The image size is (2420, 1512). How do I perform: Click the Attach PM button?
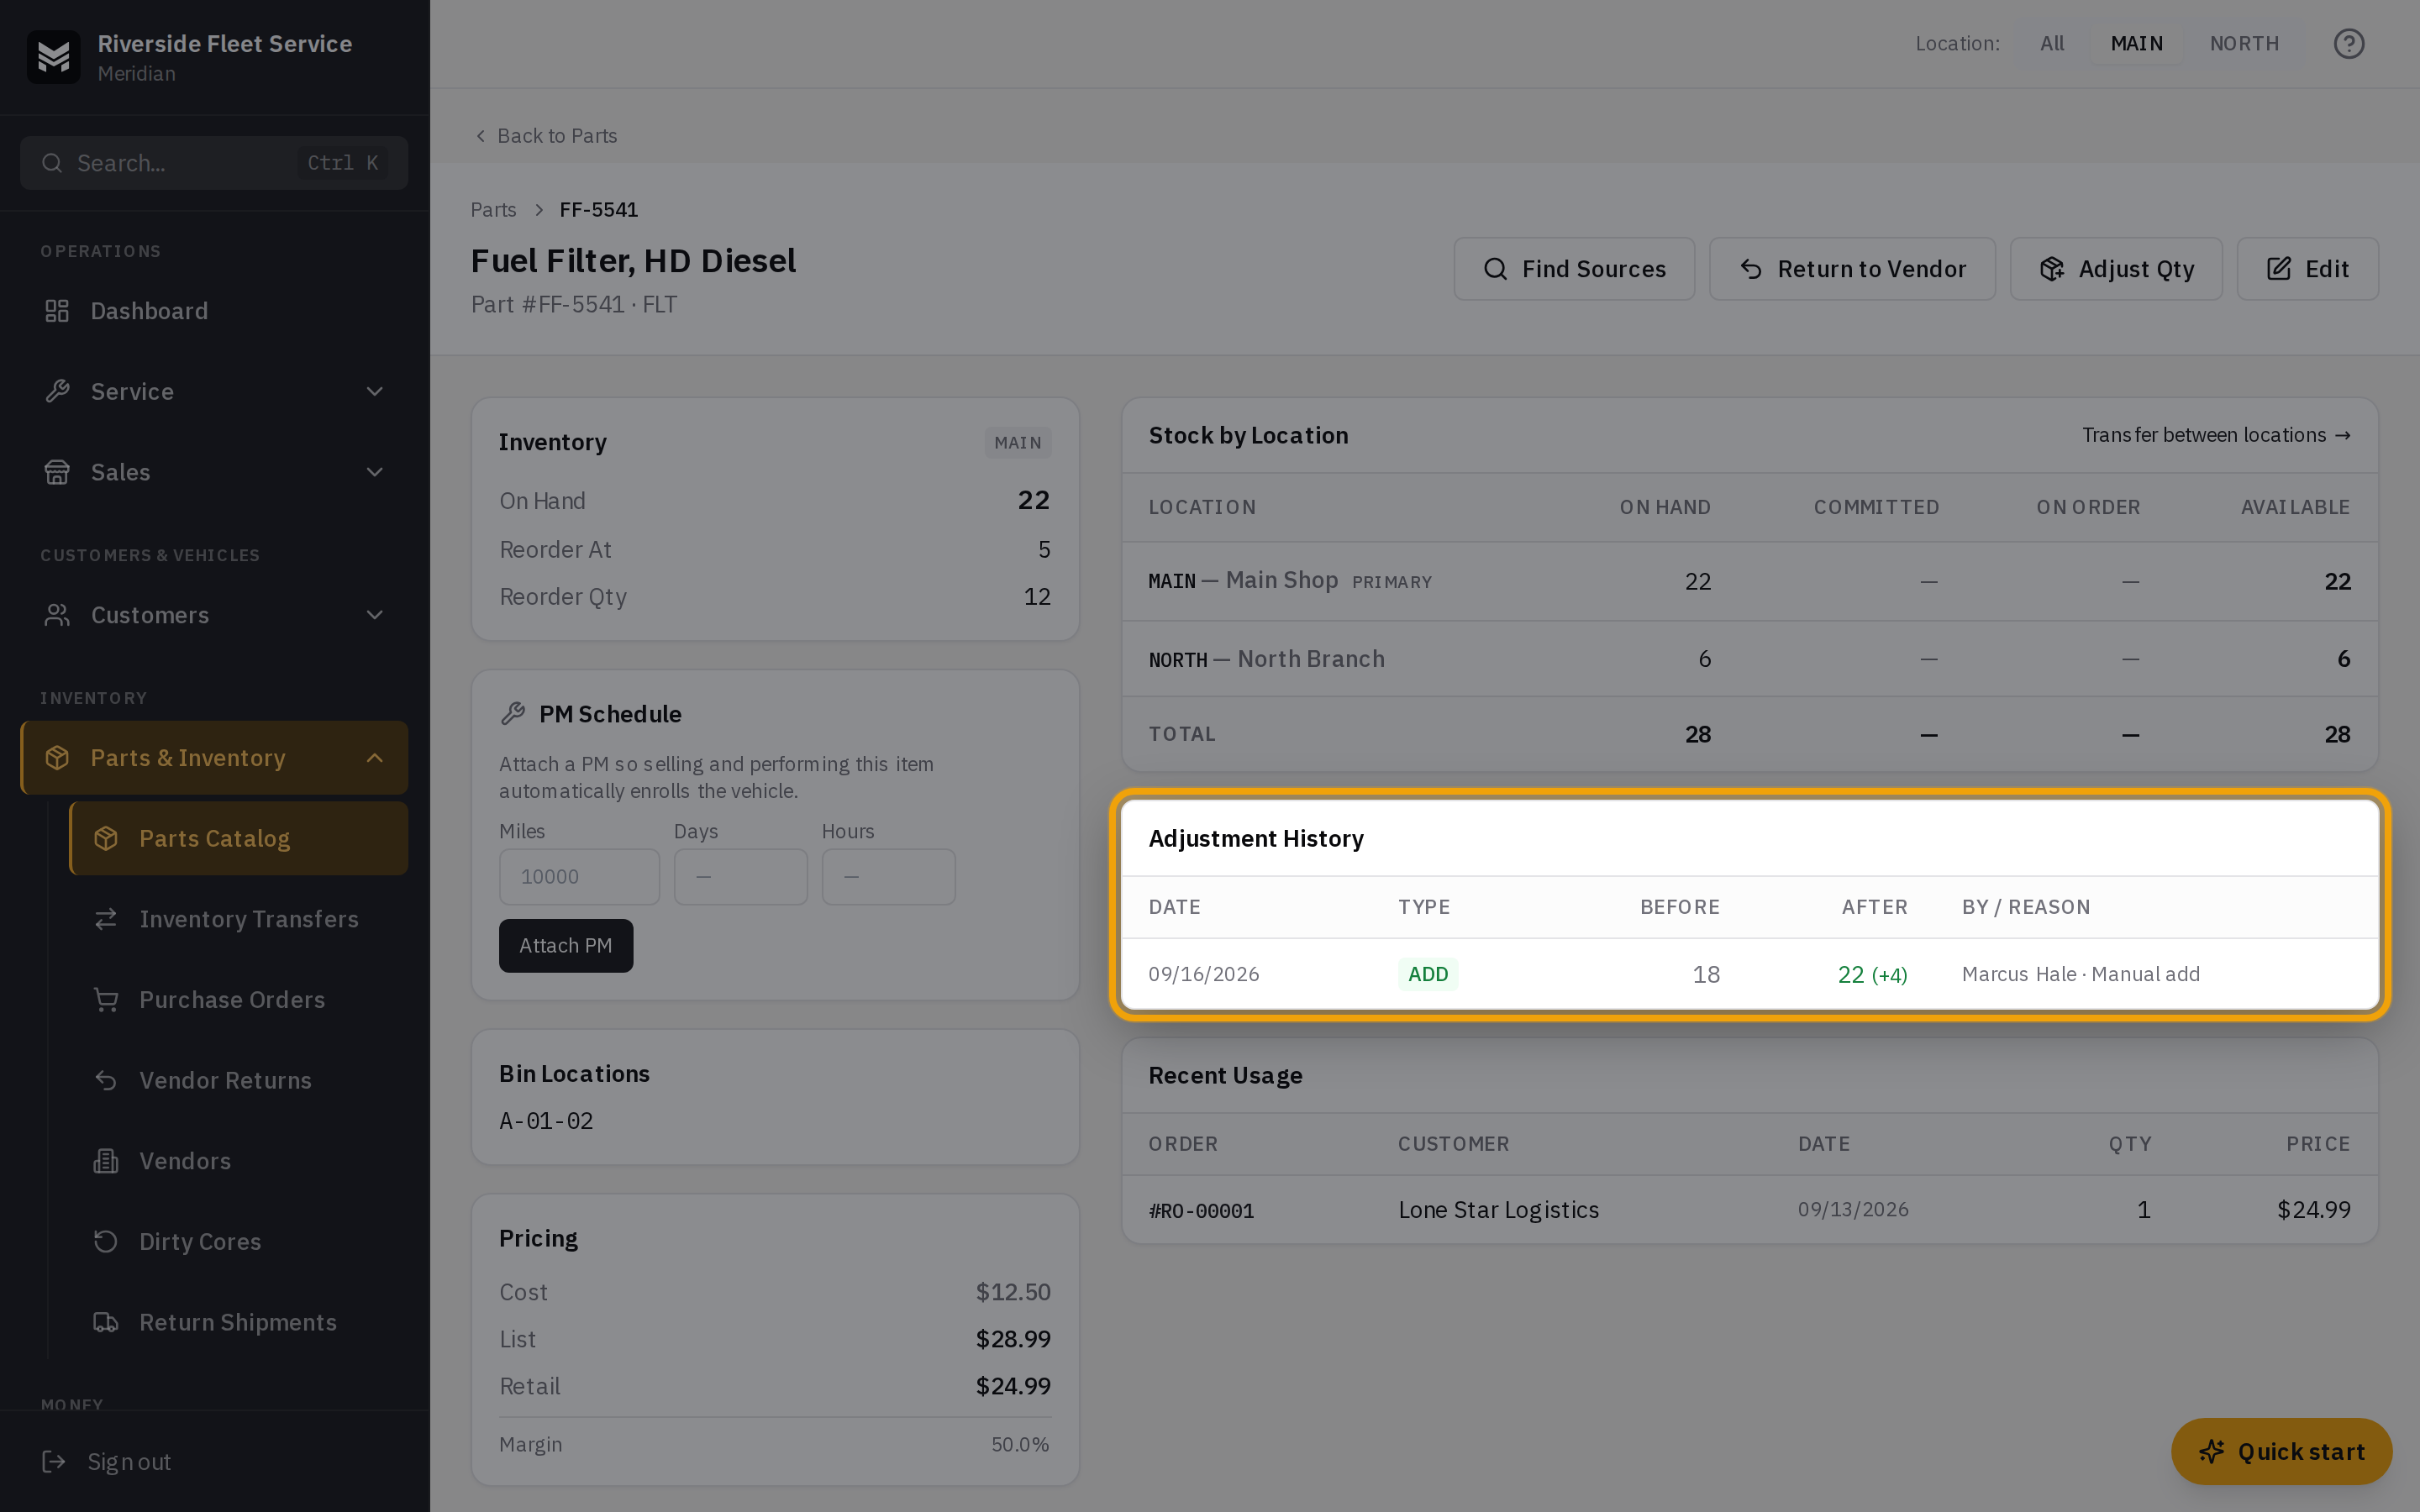click(566, 946)
